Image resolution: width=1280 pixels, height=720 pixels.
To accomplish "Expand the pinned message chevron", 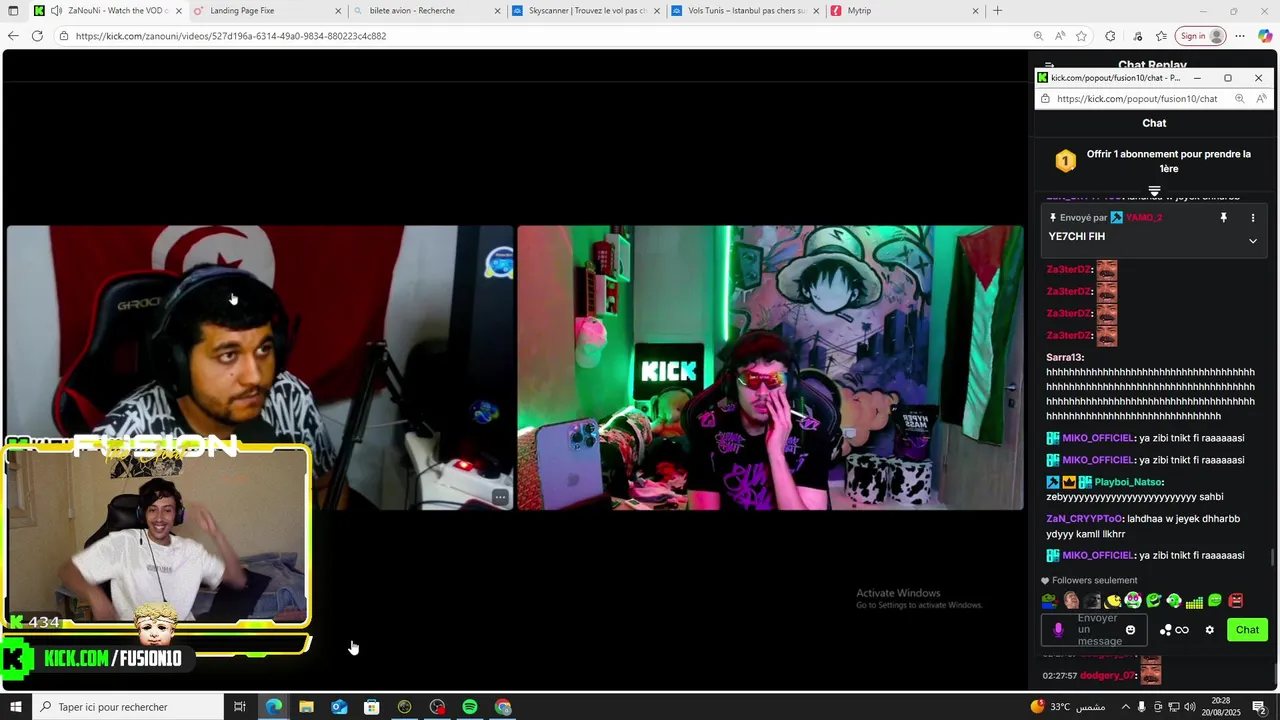I will (x=1252, y=241).
